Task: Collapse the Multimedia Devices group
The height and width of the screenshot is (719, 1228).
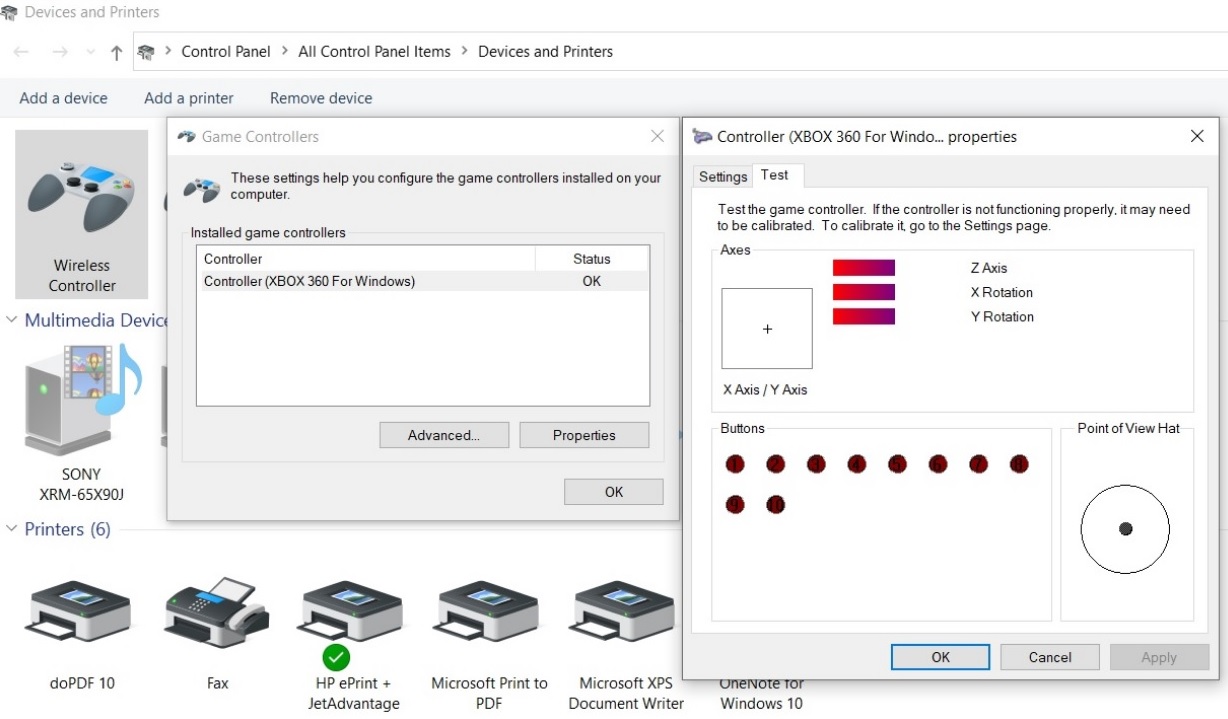Action: [x=12, y=320]
